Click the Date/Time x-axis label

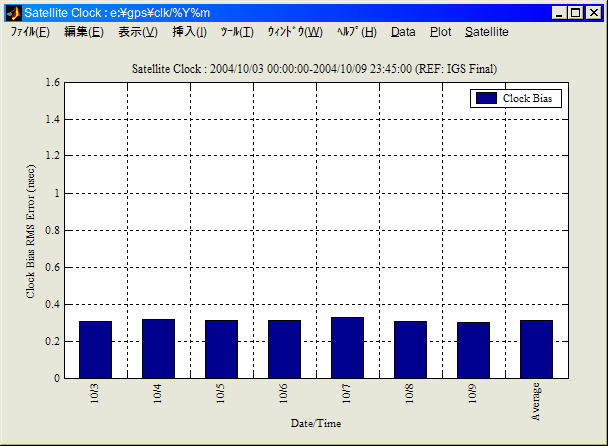pos(315,424)
